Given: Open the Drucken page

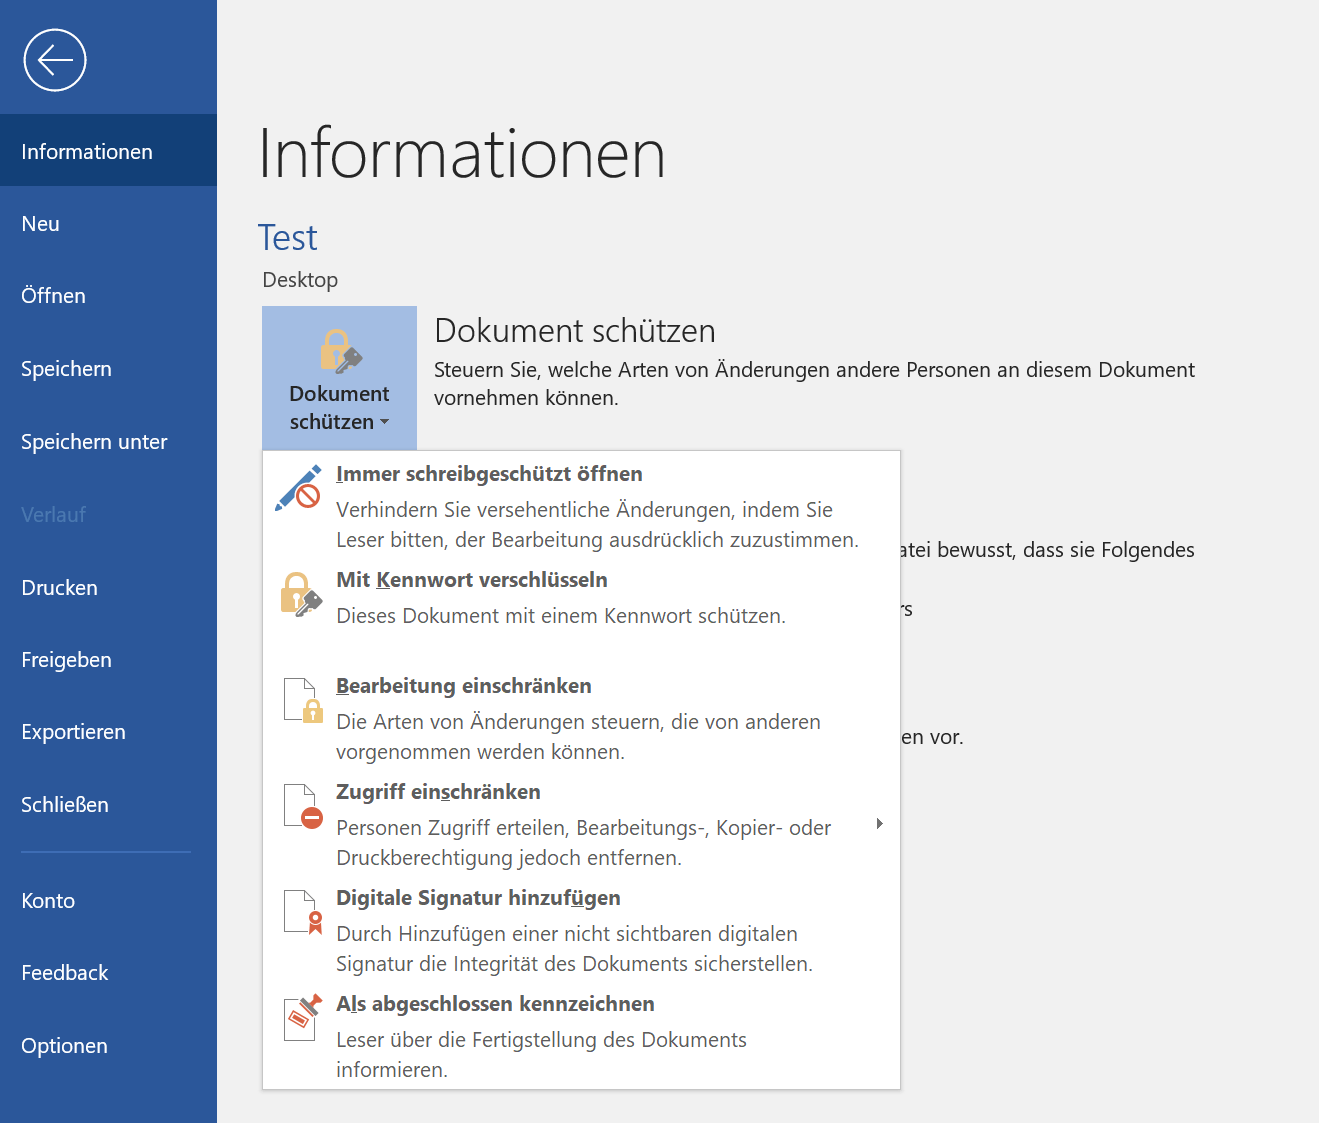Looking at the screenshot, I should 108,588.
